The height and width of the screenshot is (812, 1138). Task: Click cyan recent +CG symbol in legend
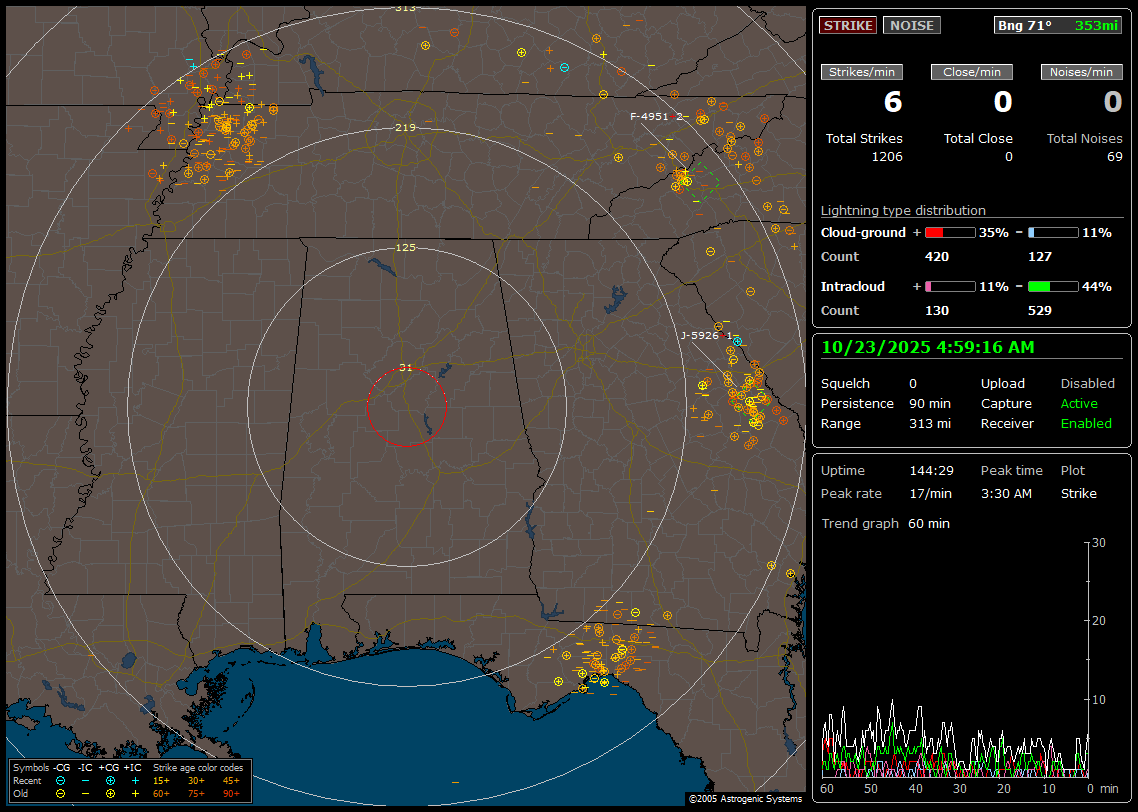[110, 780]
